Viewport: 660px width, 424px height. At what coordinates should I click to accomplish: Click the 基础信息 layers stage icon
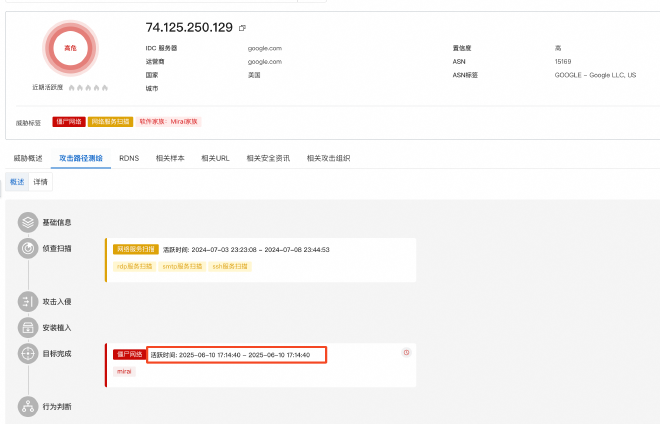click(28, 222)
